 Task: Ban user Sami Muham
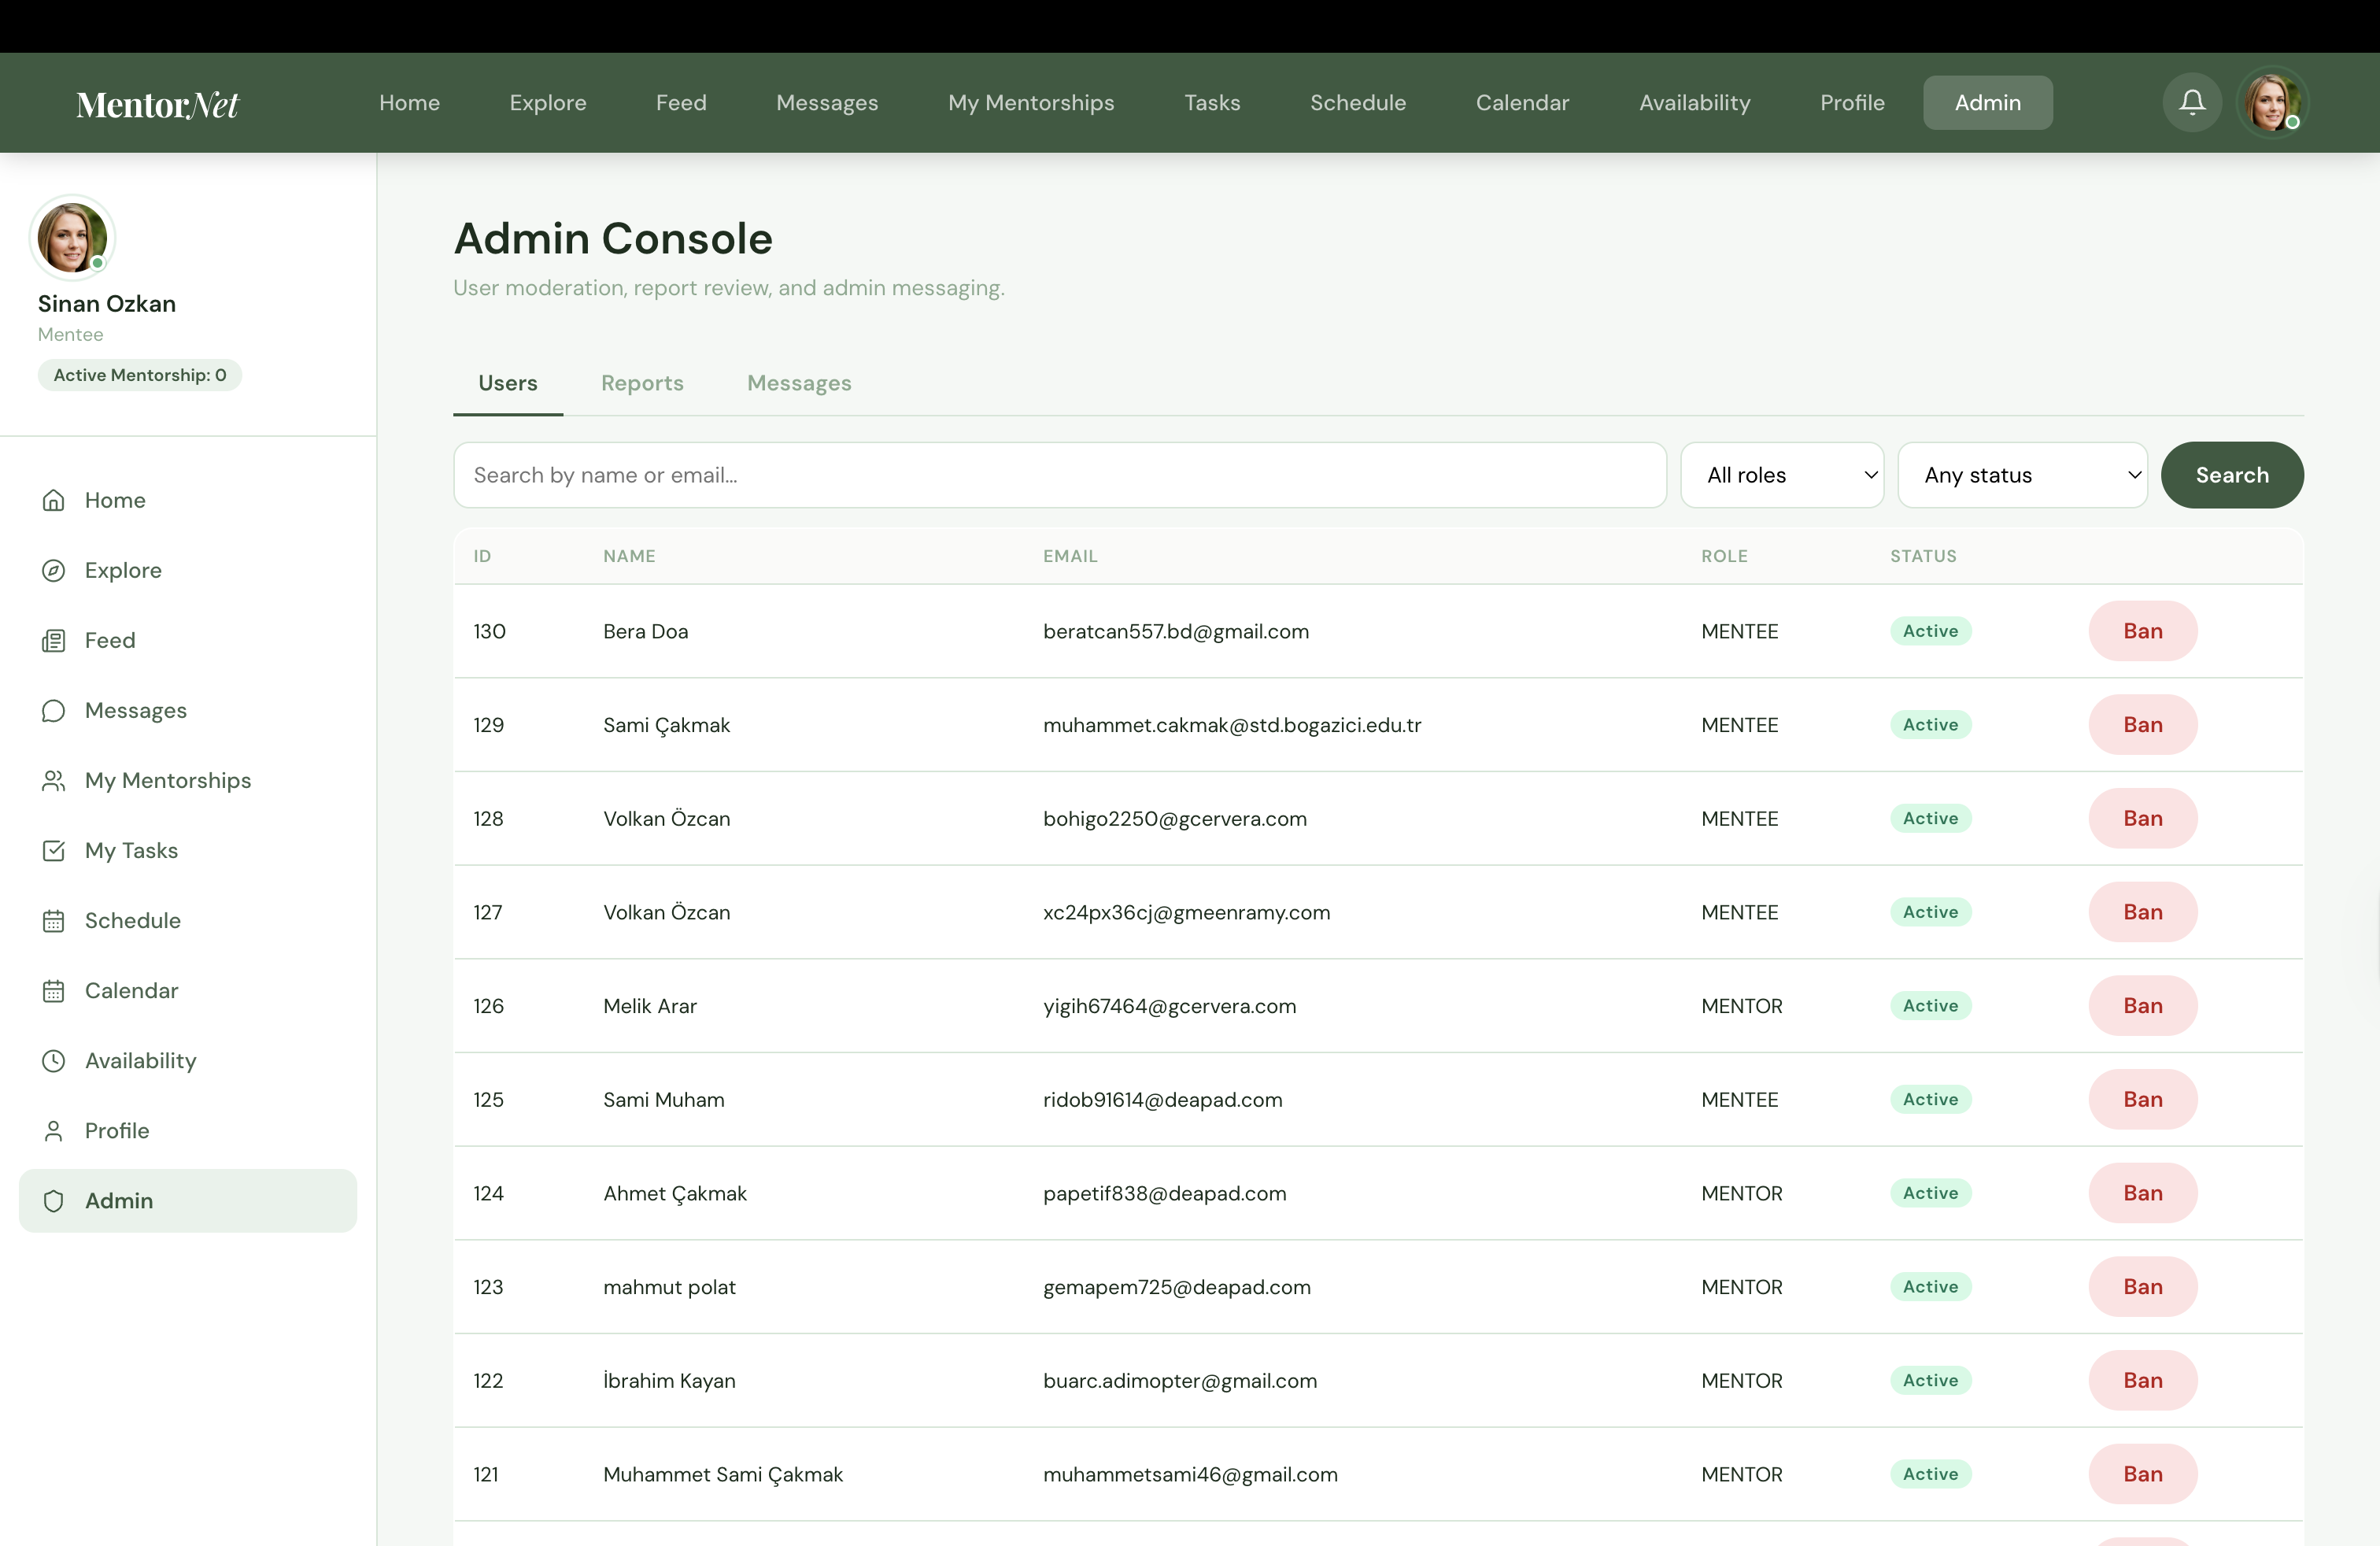coord(2142,1099)
